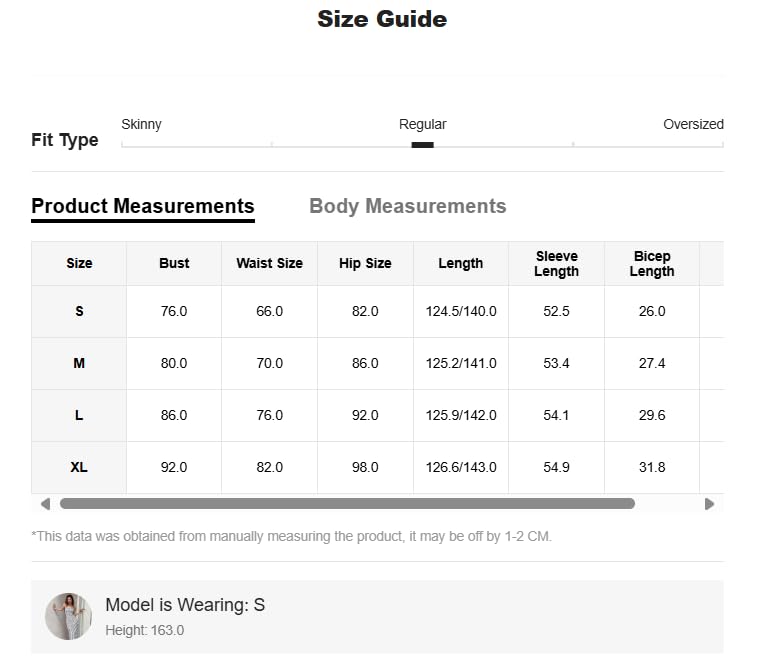Click the horizontal scrollbar under the size table

[x=347, y=504]
